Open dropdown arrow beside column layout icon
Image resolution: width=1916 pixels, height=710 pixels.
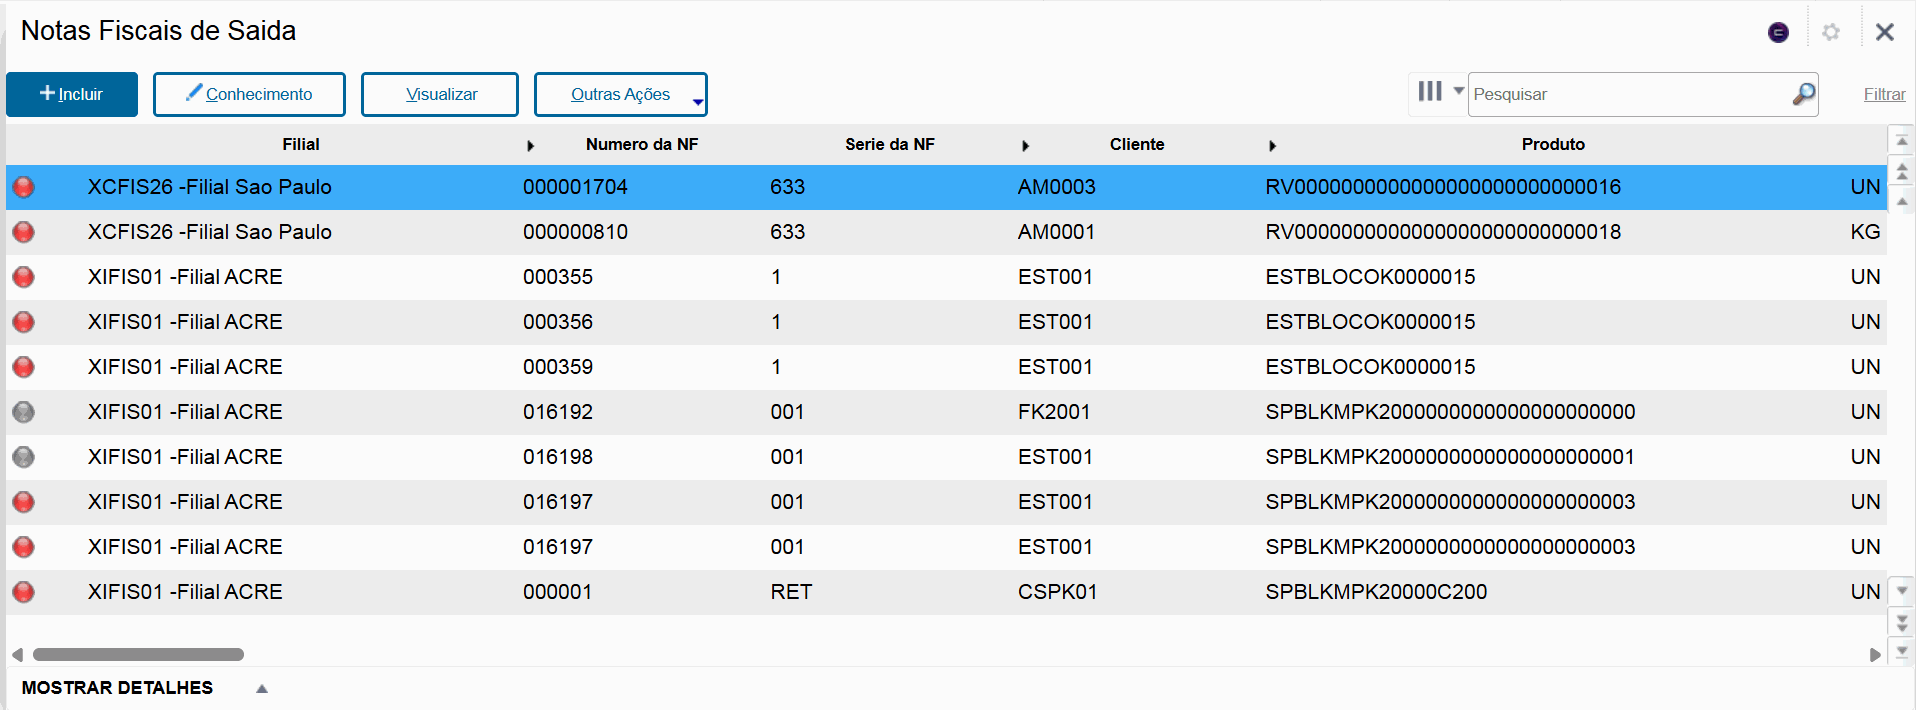[1458, 91]
